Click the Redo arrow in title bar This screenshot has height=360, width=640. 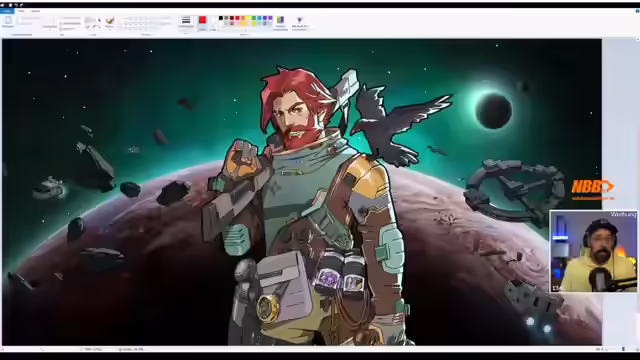click(x=21, y=5)
